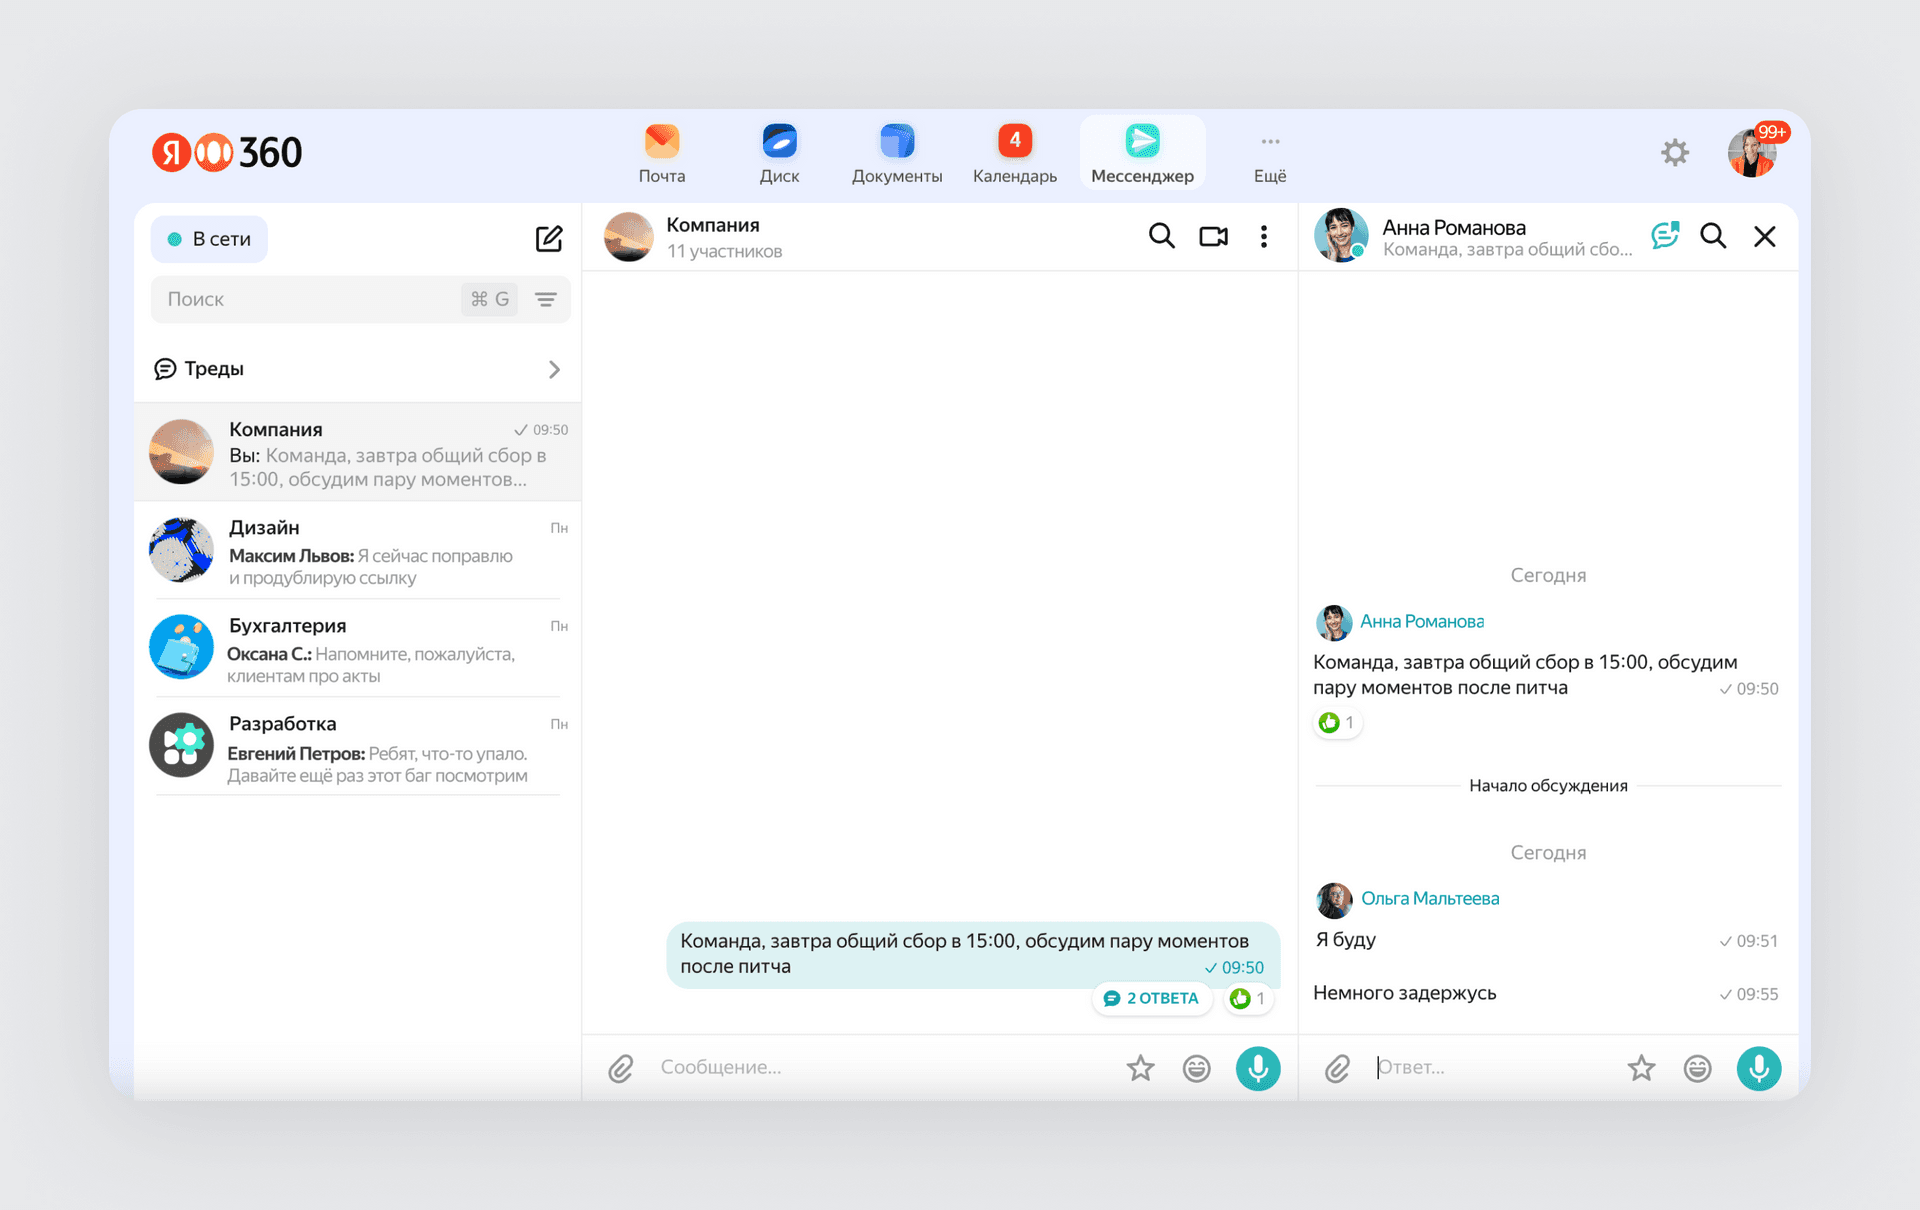Start a video call in Компания chat
The height and width of the screenshot is (1210, 1920).
tap(1213, 236)
